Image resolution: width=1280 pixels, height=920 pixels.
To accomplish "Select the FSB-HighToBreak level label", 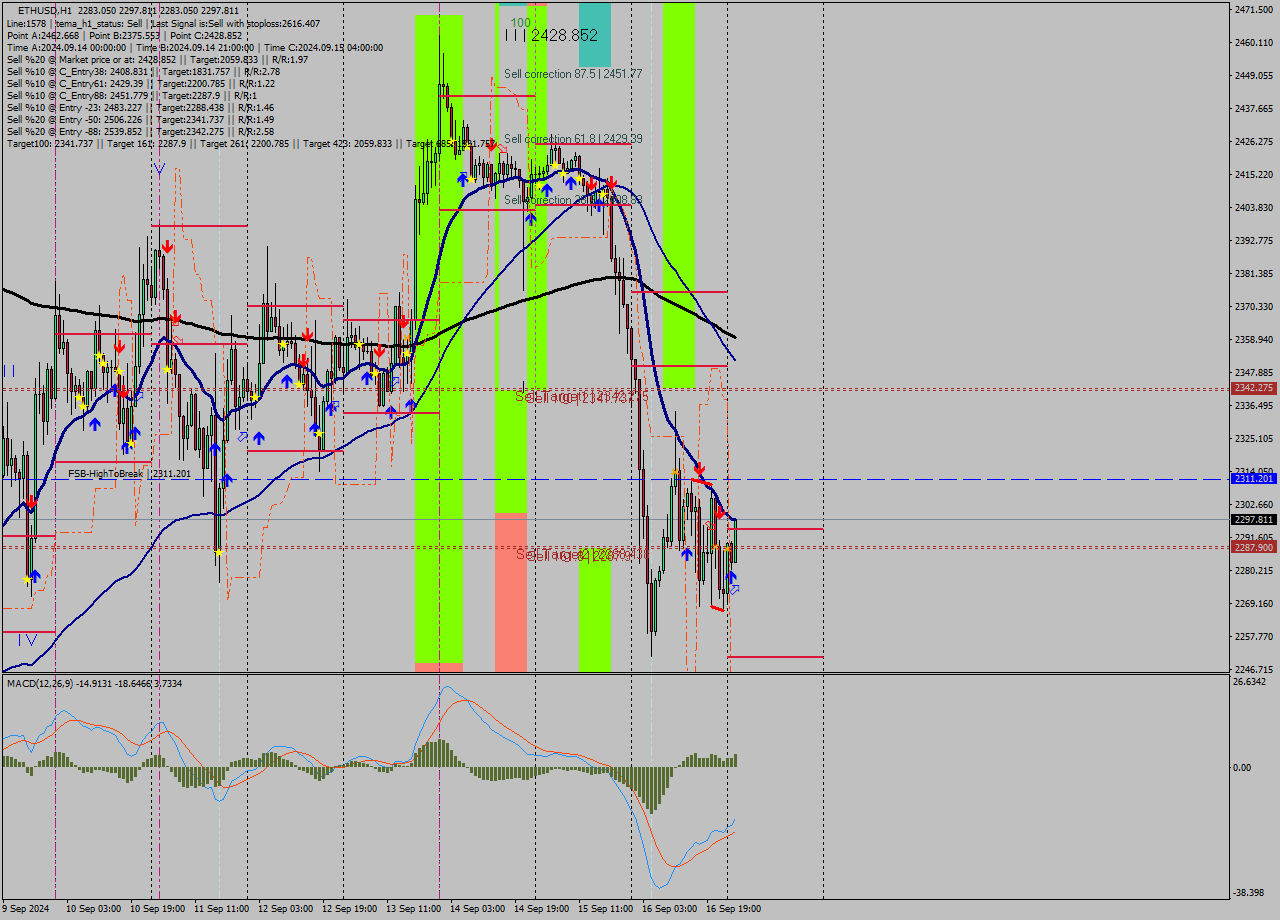I will click(128, 473).
